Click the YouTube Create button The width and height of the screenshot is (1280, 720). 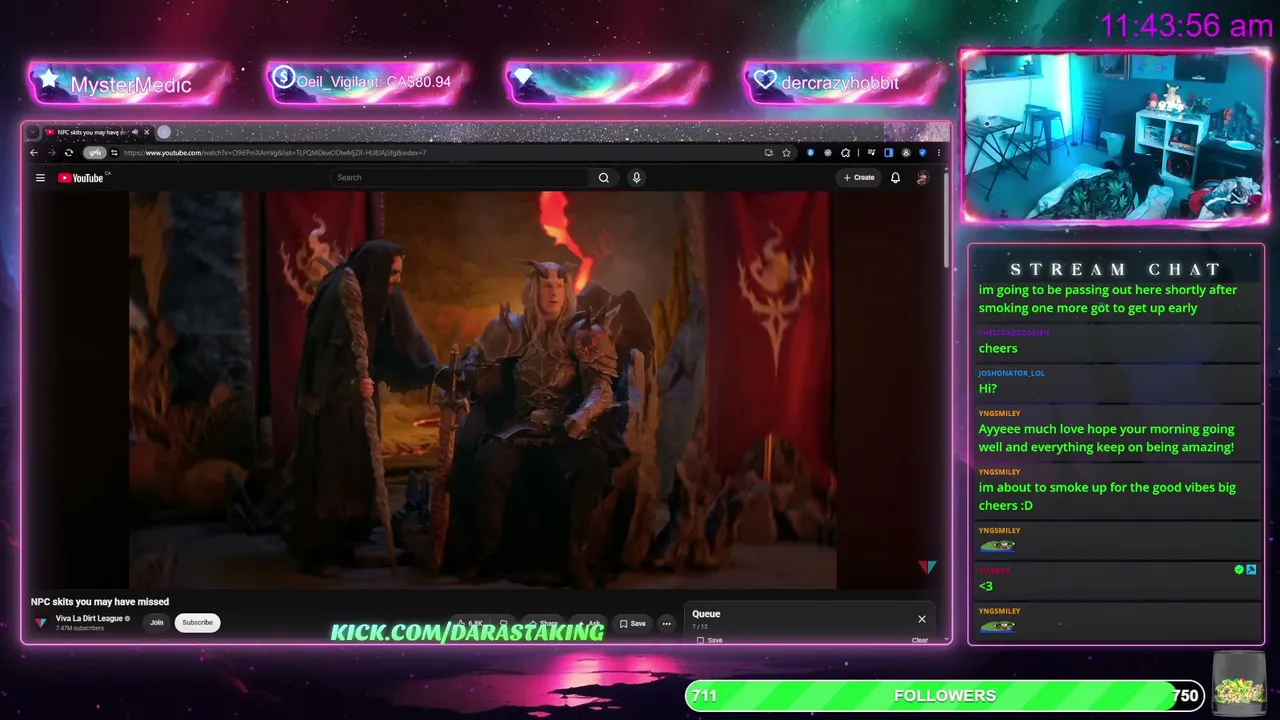tap(858, 178)
